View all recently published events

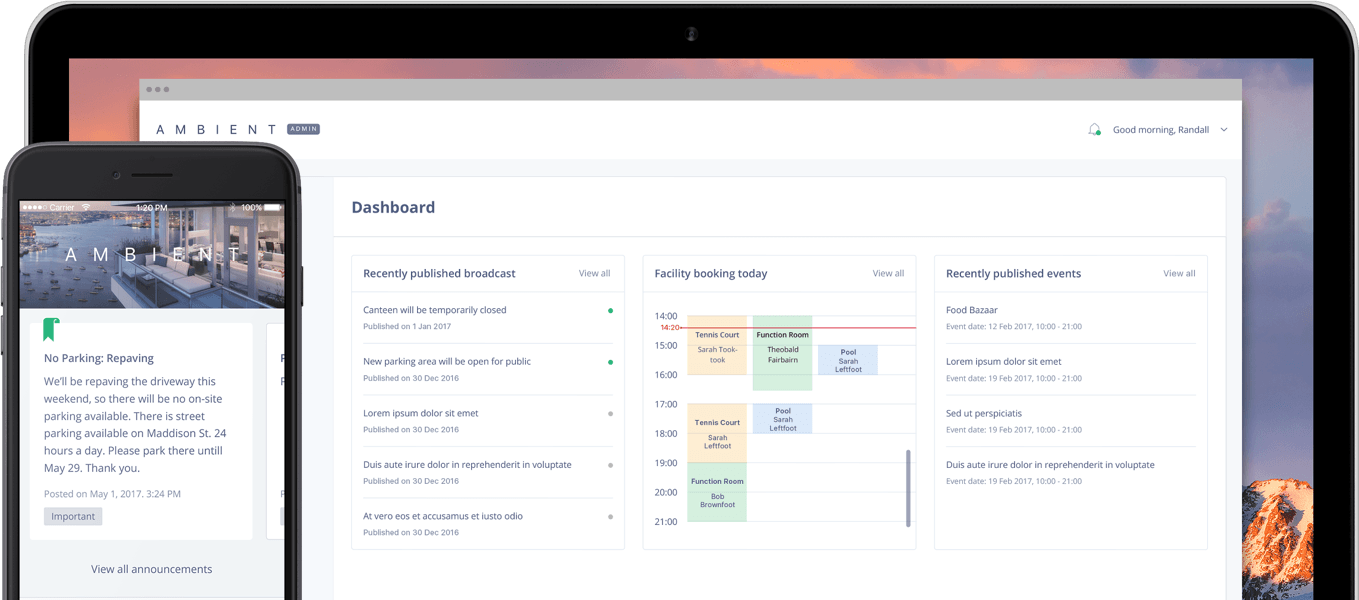click(x=1179, y=273)
